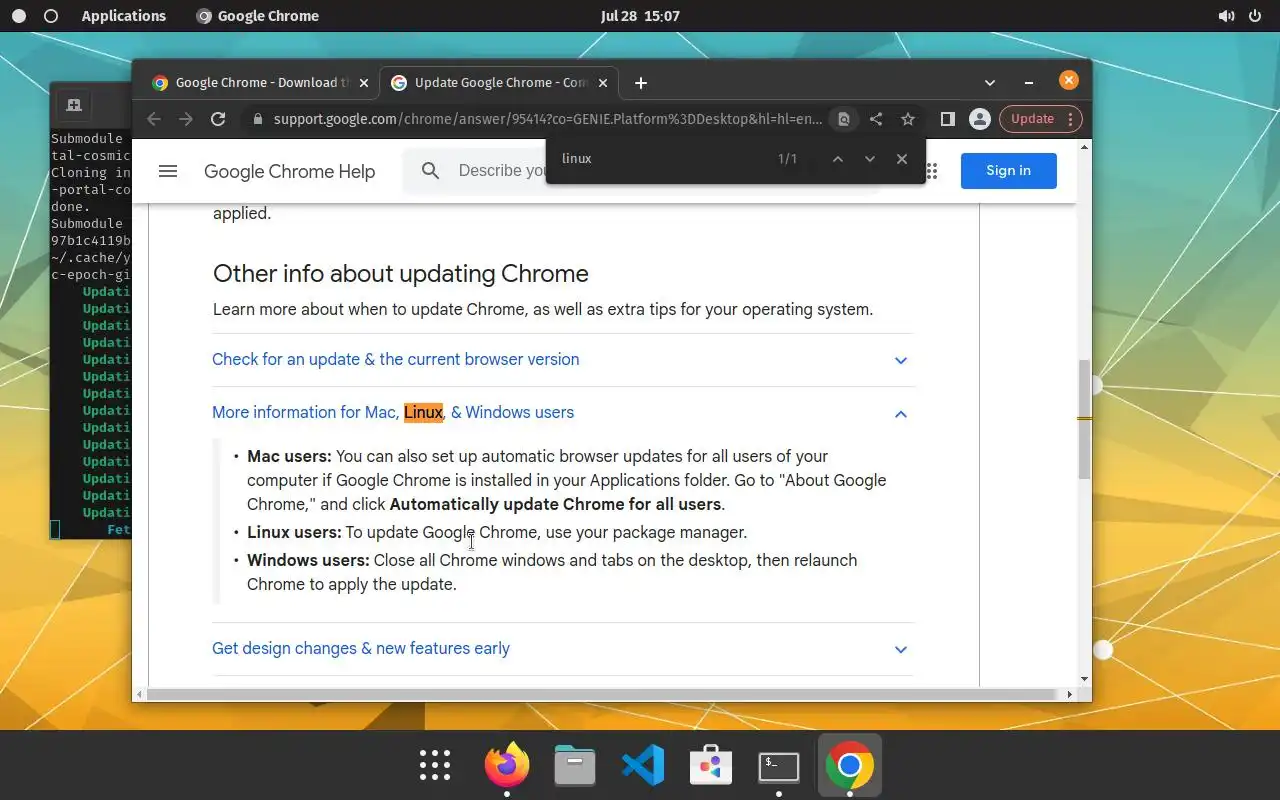Open Chrome side panel icon
Viewport: 1280px width, 800px height.
click(x=948, y=119)
